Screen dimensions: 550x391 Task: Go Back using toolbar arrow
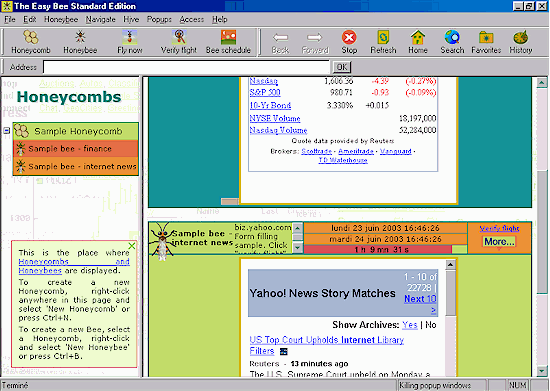click(x=280, y=42)
